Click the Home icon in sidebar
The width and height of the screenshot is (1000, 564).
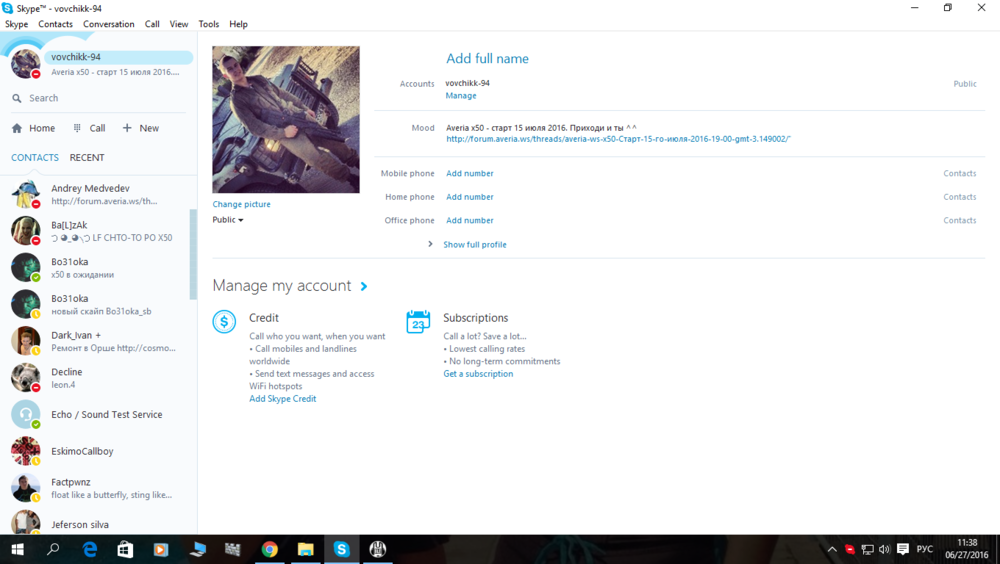17,128
